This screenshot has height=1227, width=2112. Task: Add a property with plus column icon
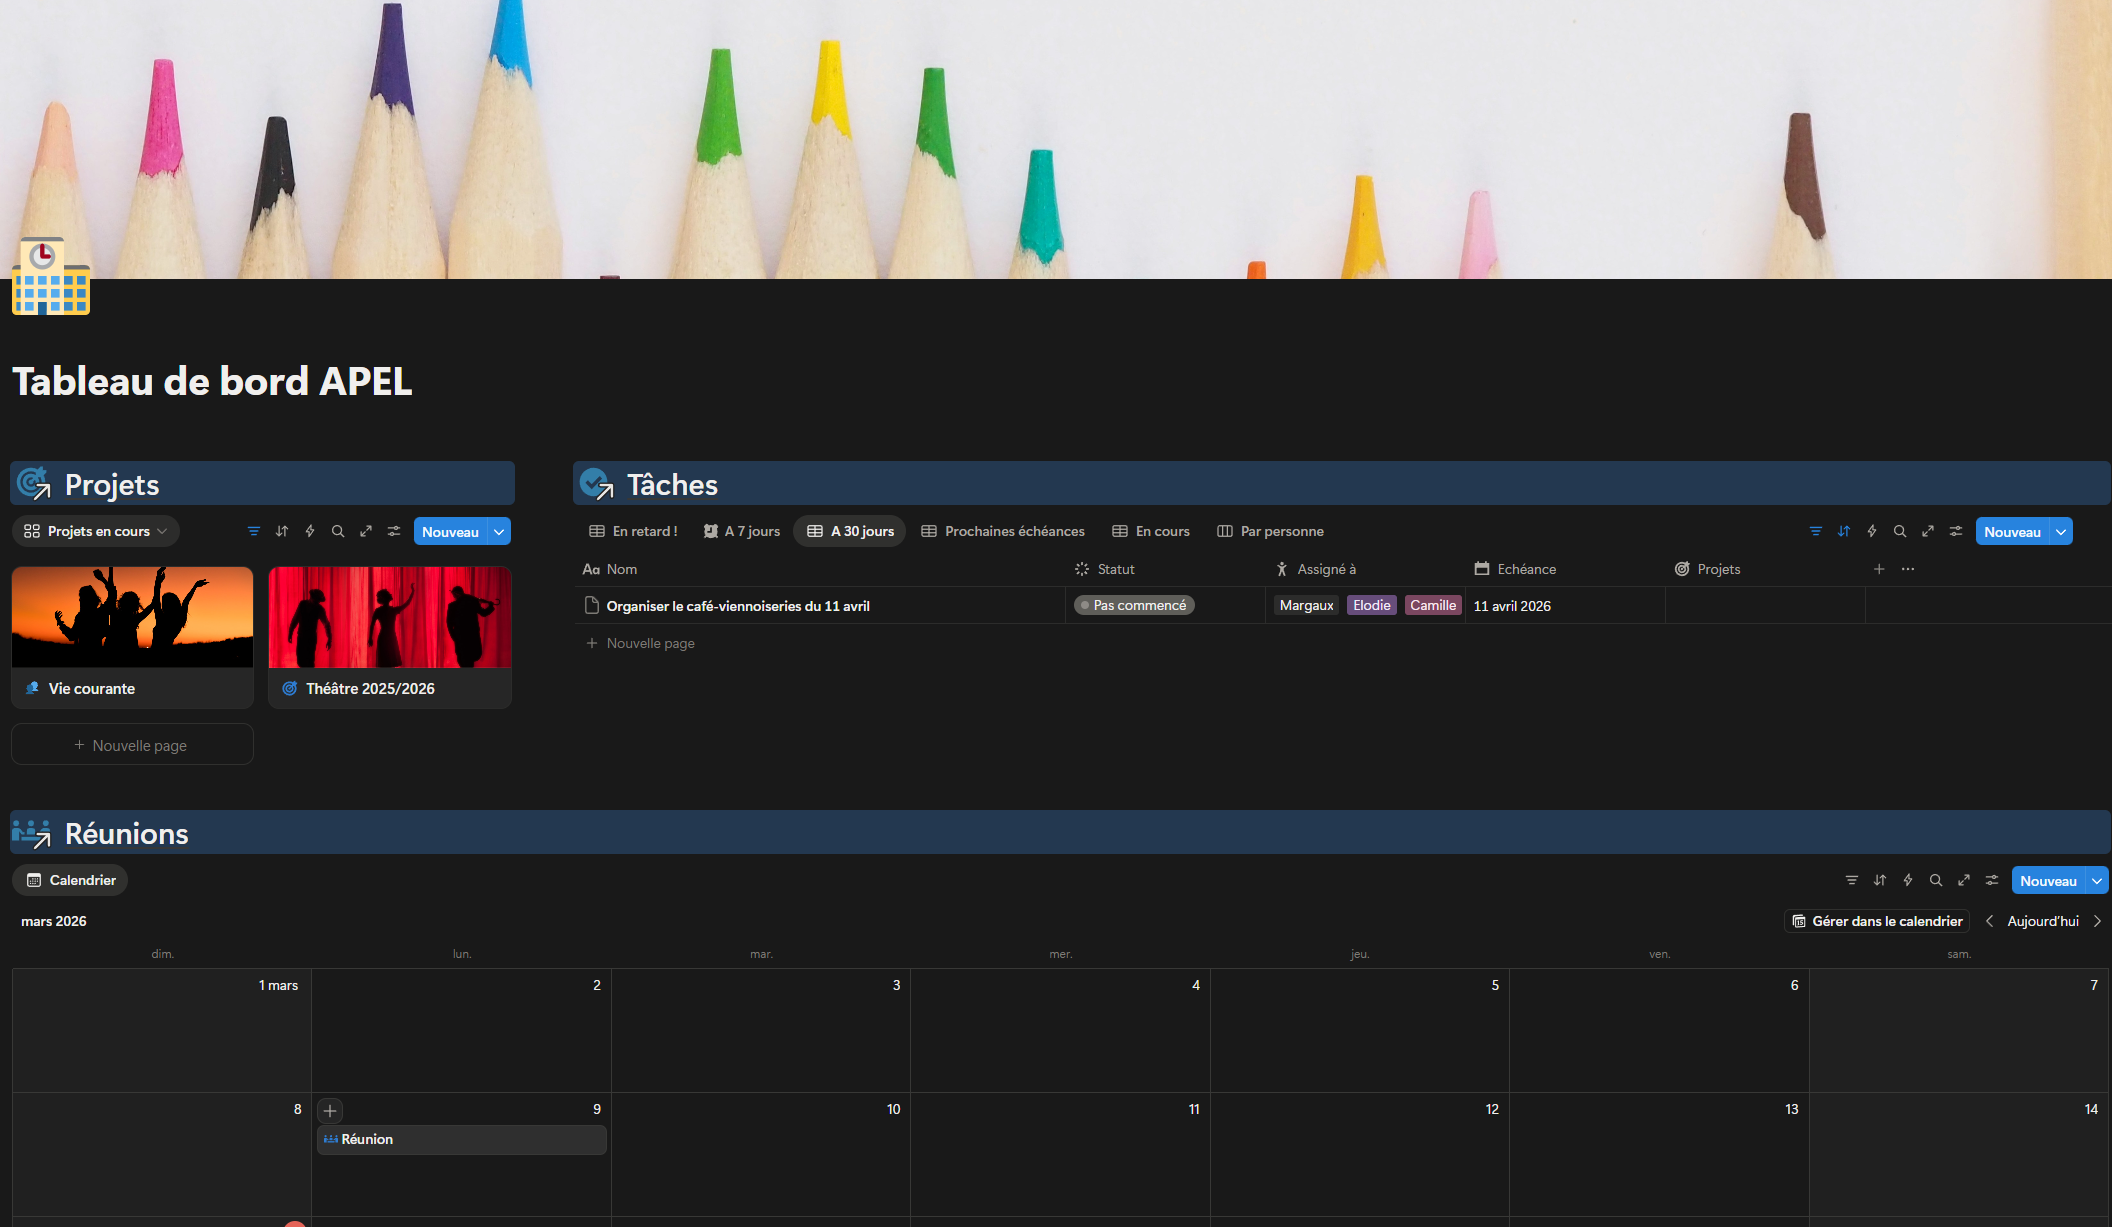tap(1879, 569)
